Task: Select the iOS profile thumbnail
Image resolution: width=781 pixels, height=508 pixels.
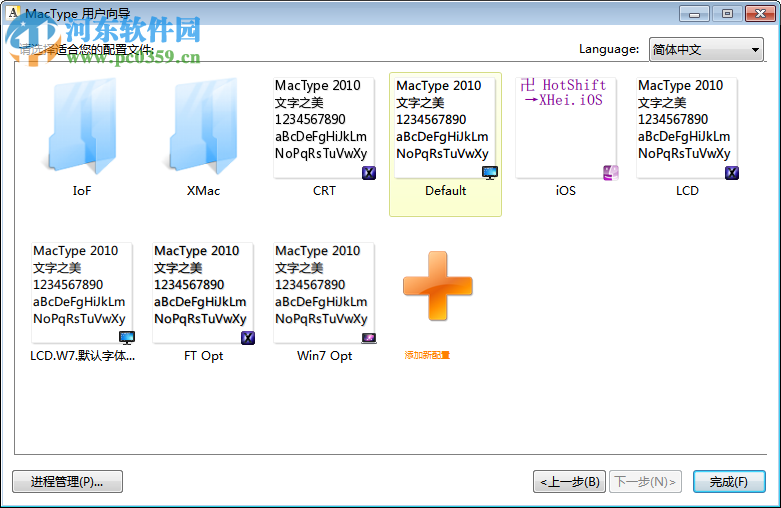Action: (566, 127)
